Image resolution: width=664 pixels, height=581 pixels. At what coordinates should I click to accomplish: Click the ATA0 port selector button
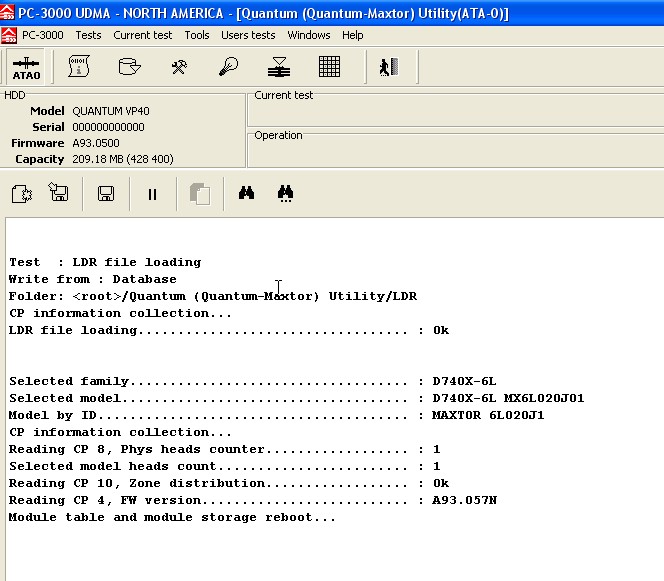tap(26, 67)
